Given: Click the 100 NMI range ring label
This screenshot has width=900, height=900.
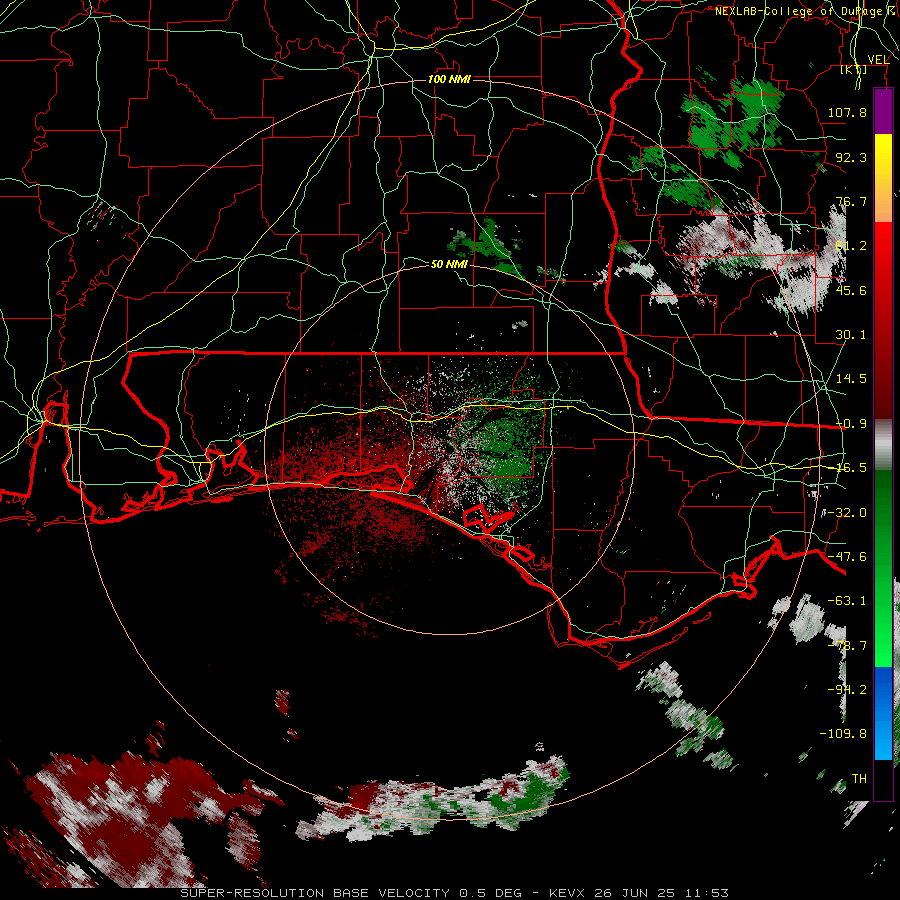Looking at the screenshot, I should (x=449, y=79).
